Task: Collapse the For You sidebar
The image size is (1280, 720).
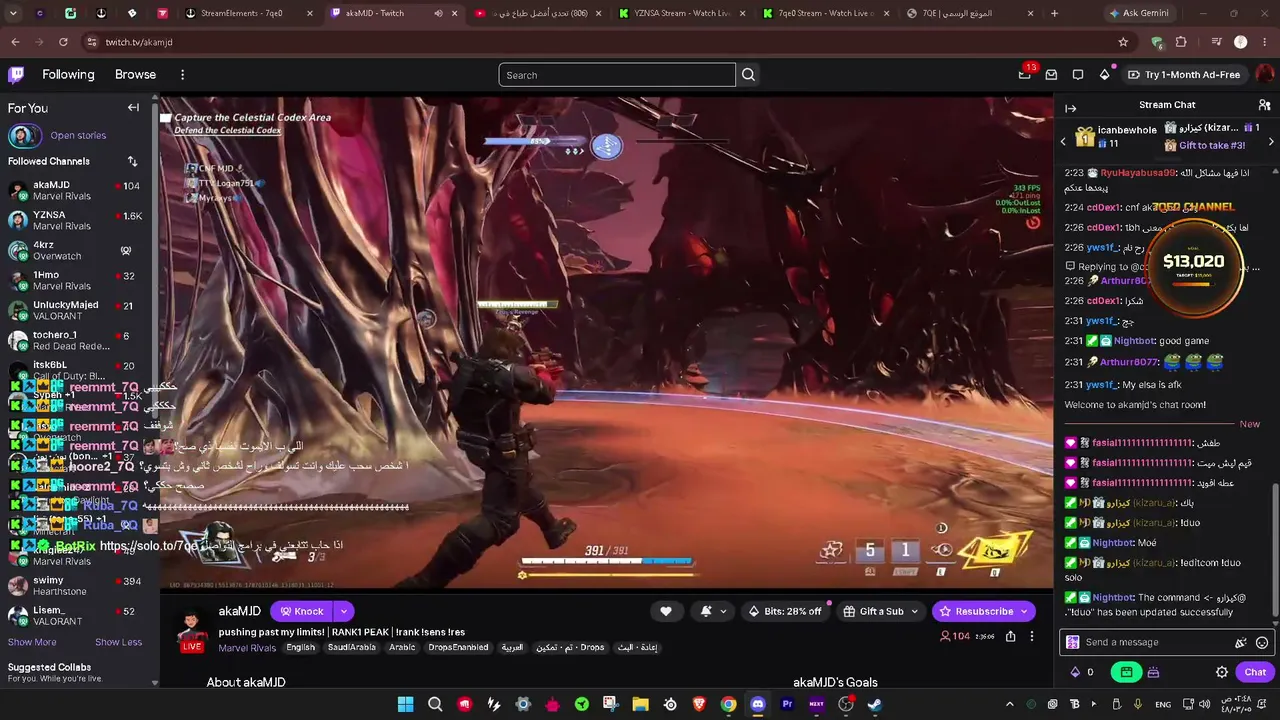Action: (x=133, y=108)
